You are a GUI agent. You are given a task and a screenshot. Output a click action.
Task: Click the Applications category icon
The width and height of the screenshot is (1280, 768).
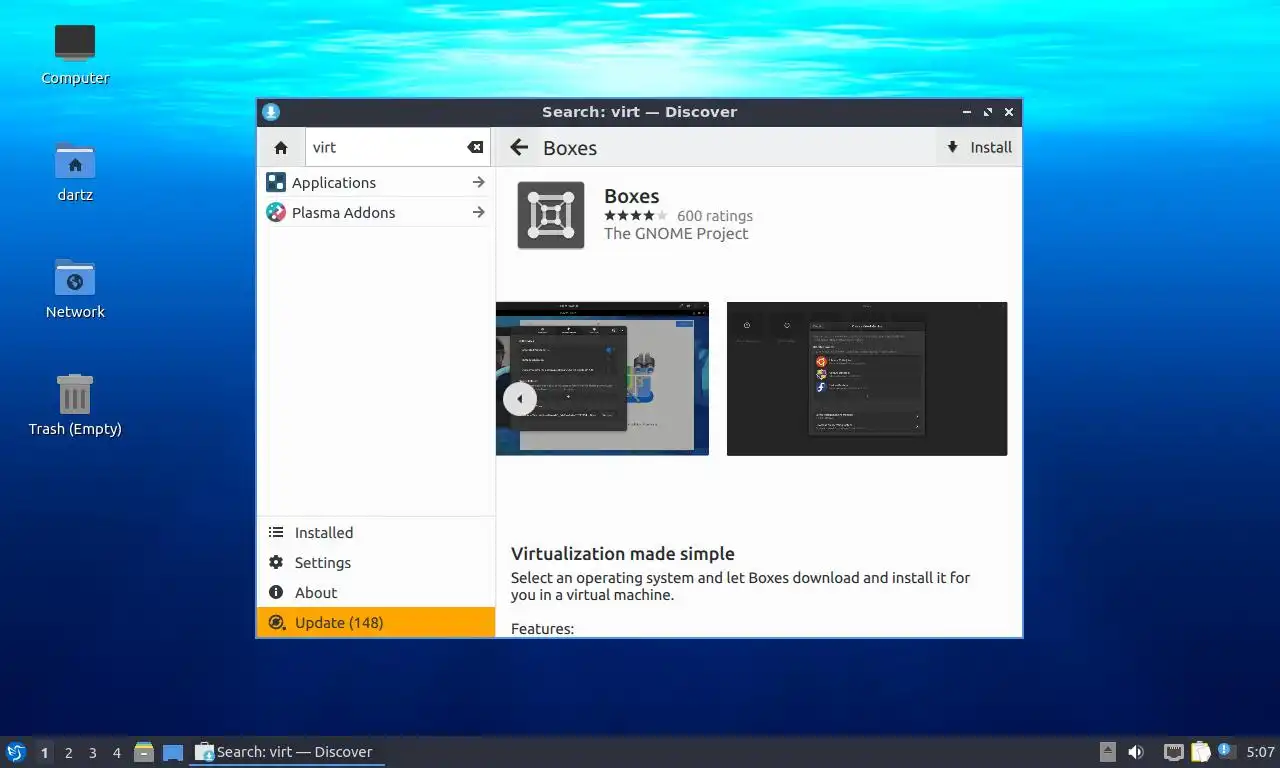276,182
